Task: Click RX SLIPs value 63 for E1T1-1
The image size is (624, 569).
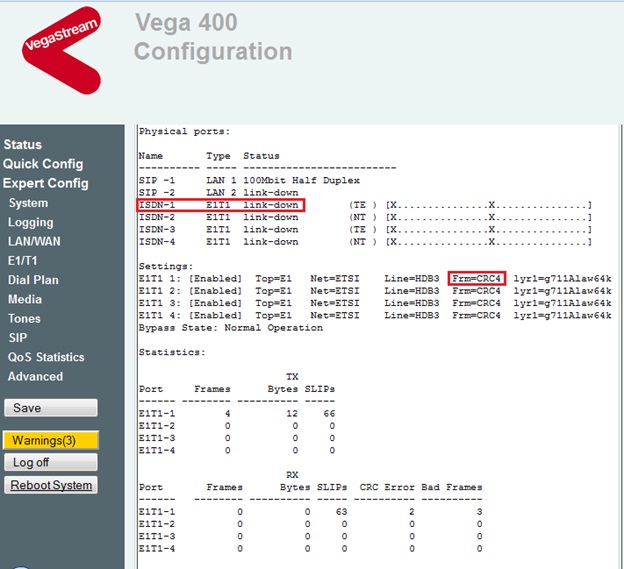Action: coord(341,512)
